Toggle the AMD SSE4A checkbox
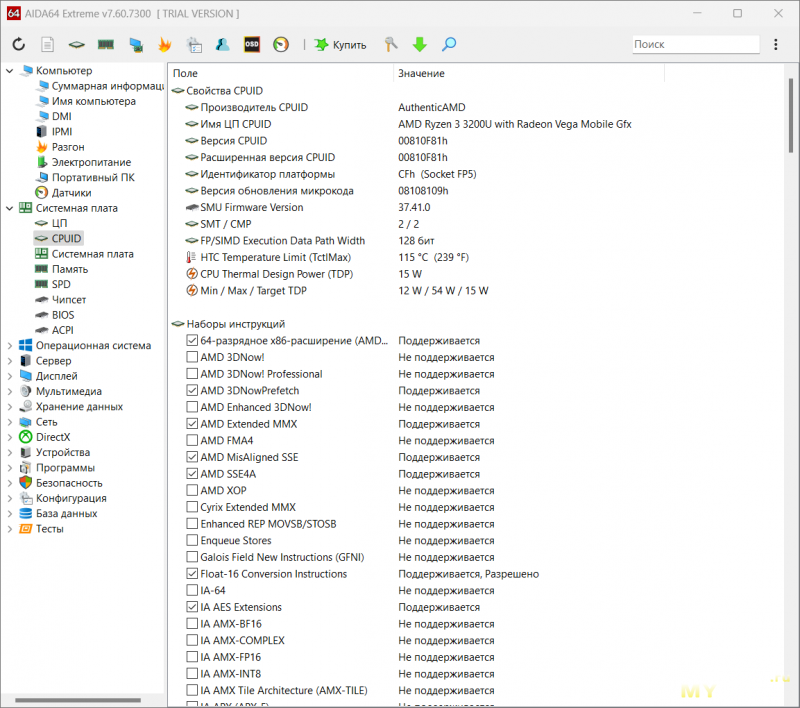The image size is (800, 708). coord(192,473)
